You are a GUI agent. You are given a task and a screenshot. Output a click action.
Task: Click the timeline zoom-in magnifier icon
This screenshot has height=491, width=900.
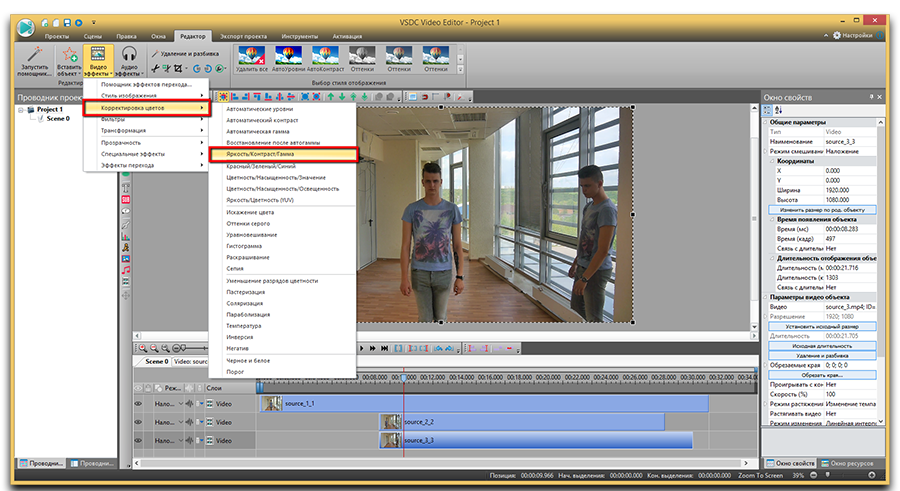point(143,348)
